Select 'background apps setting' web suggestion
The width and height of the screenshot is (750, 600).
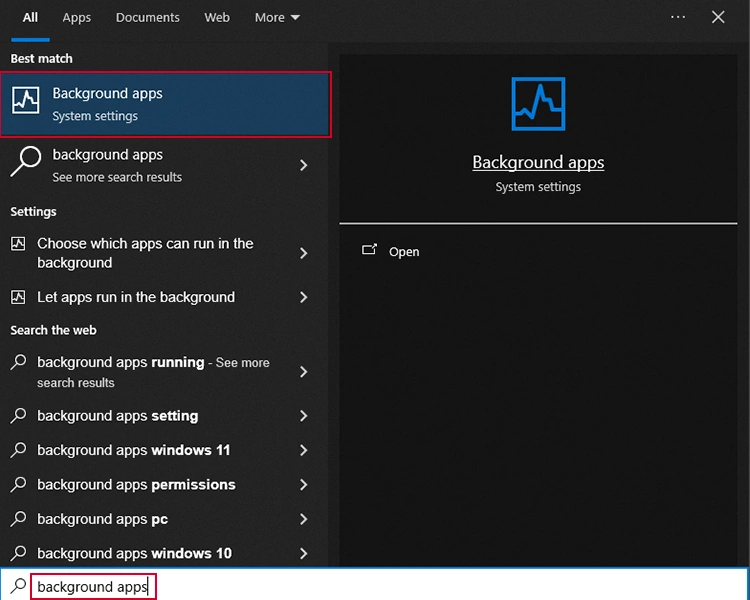(165, 416)
